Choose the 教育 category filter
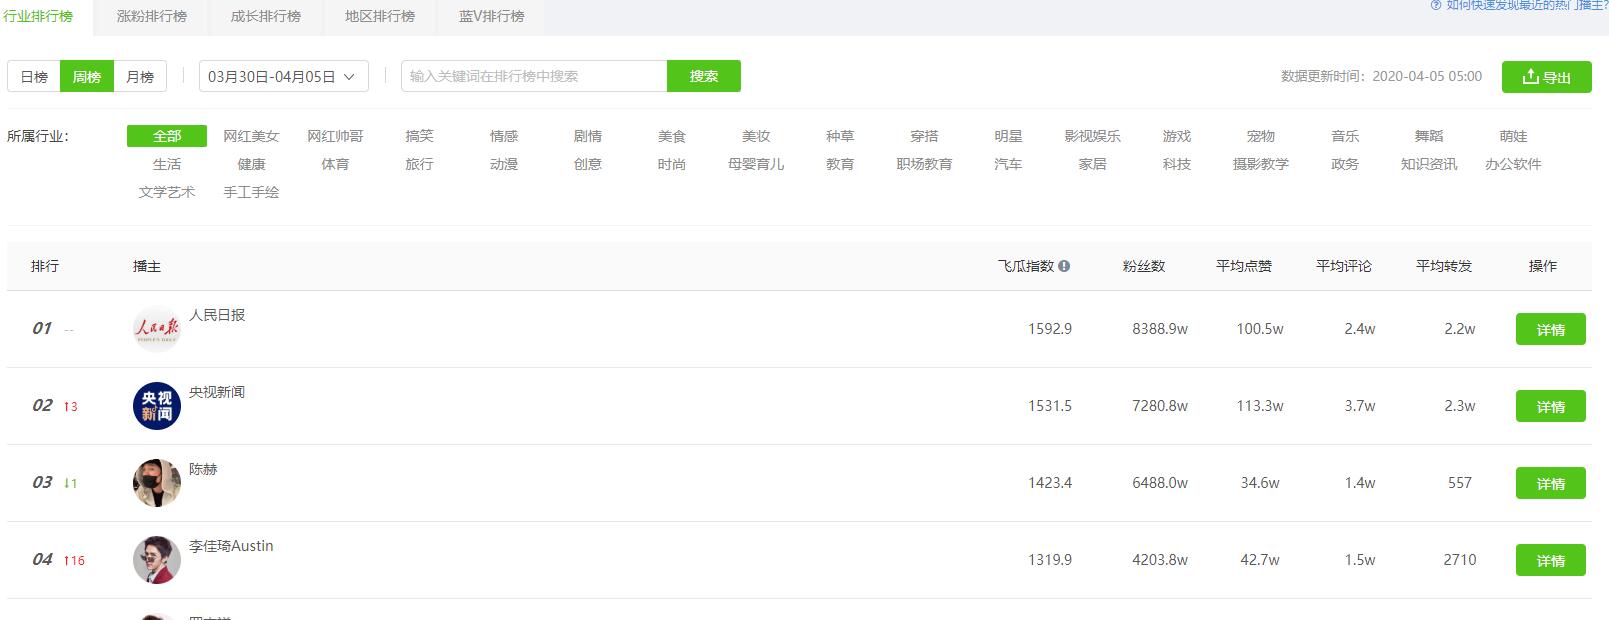Viewport: 1609px width, 620px height. [x=840, y=164]
